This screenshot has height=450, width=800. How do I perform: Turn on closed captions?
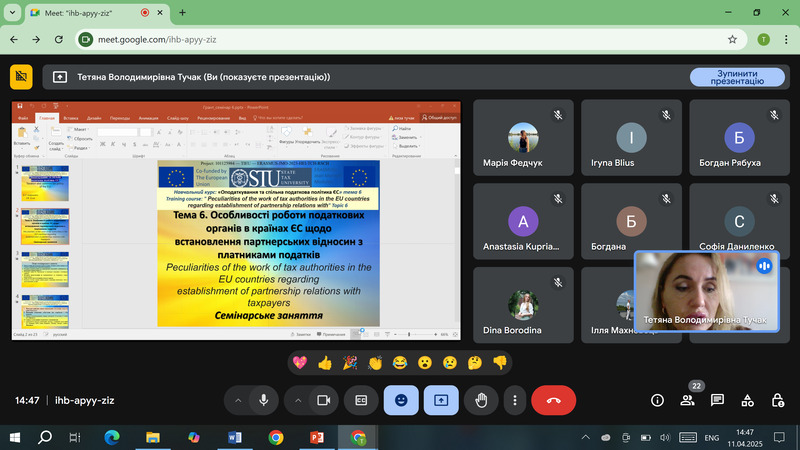(x=361, y=401)
